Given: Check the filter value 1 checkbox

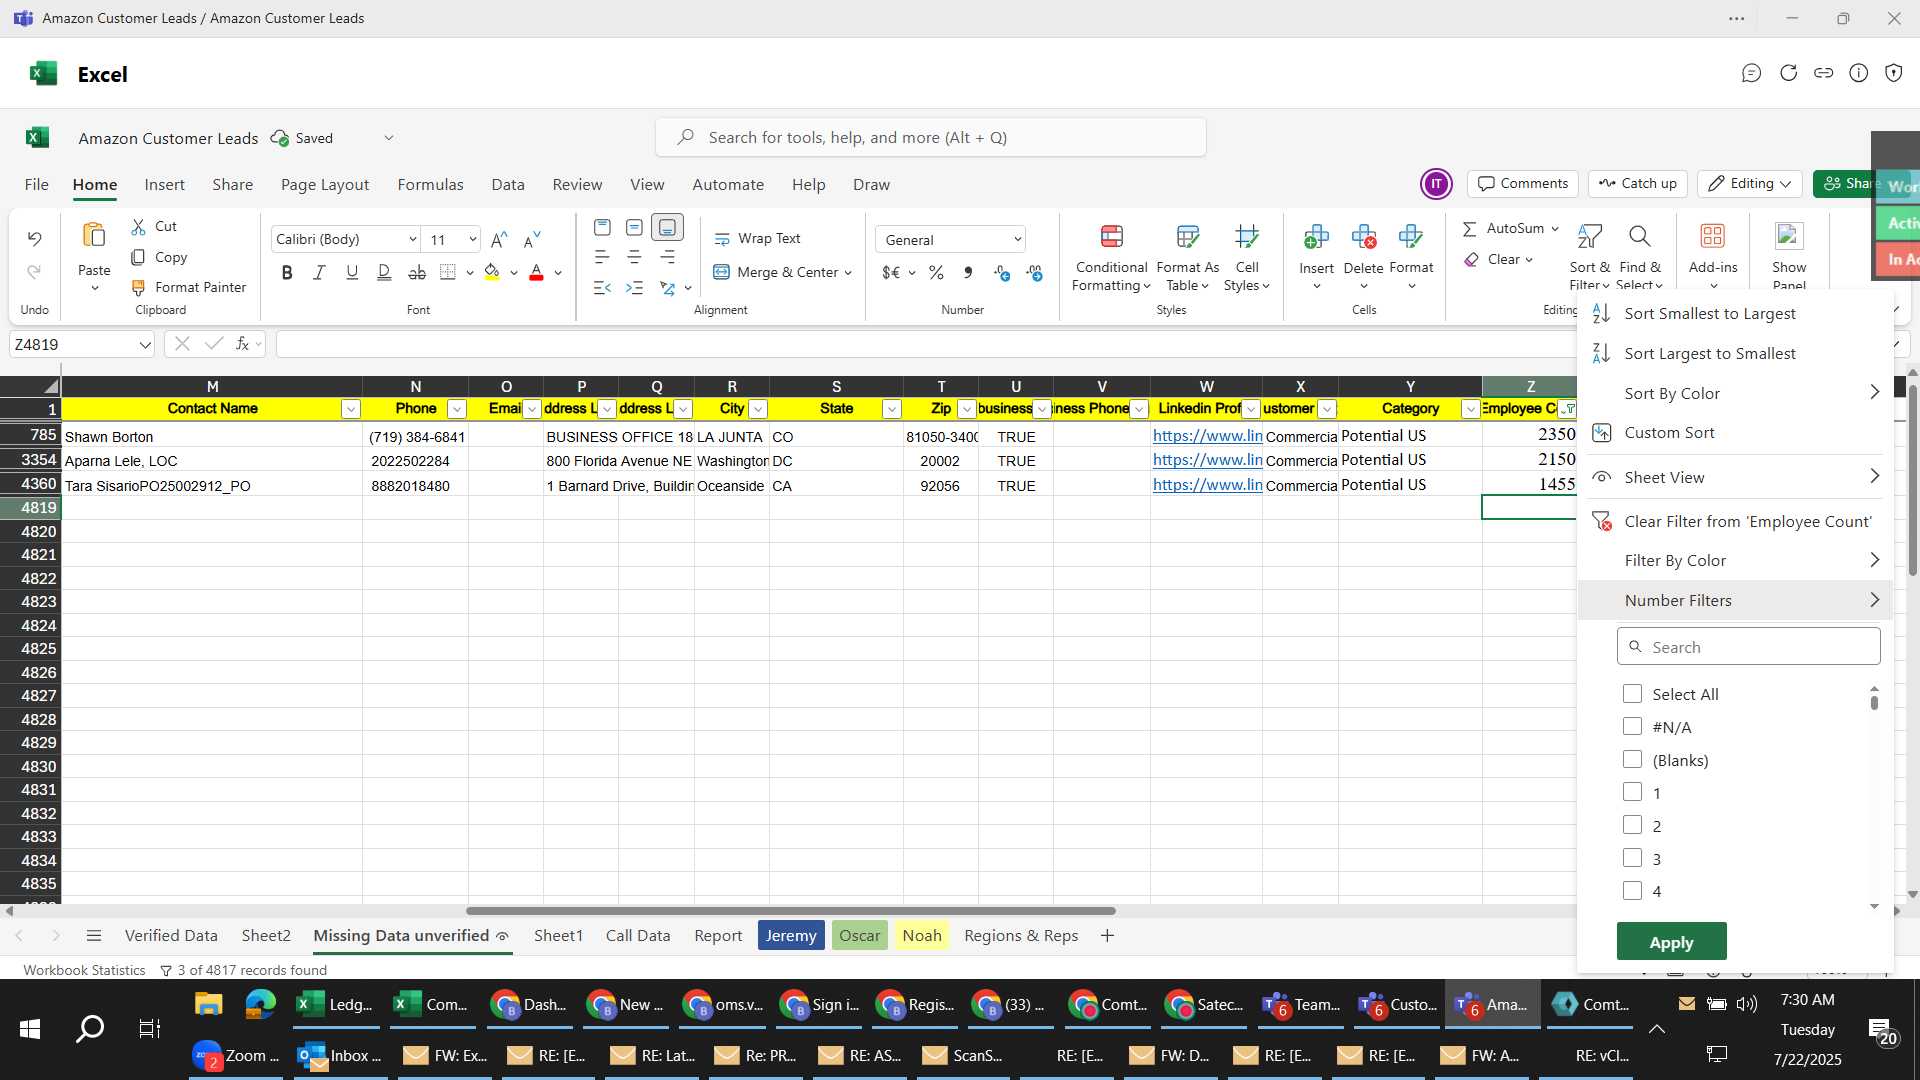Looking at the screenshot, I should [x=1632, y=792].
